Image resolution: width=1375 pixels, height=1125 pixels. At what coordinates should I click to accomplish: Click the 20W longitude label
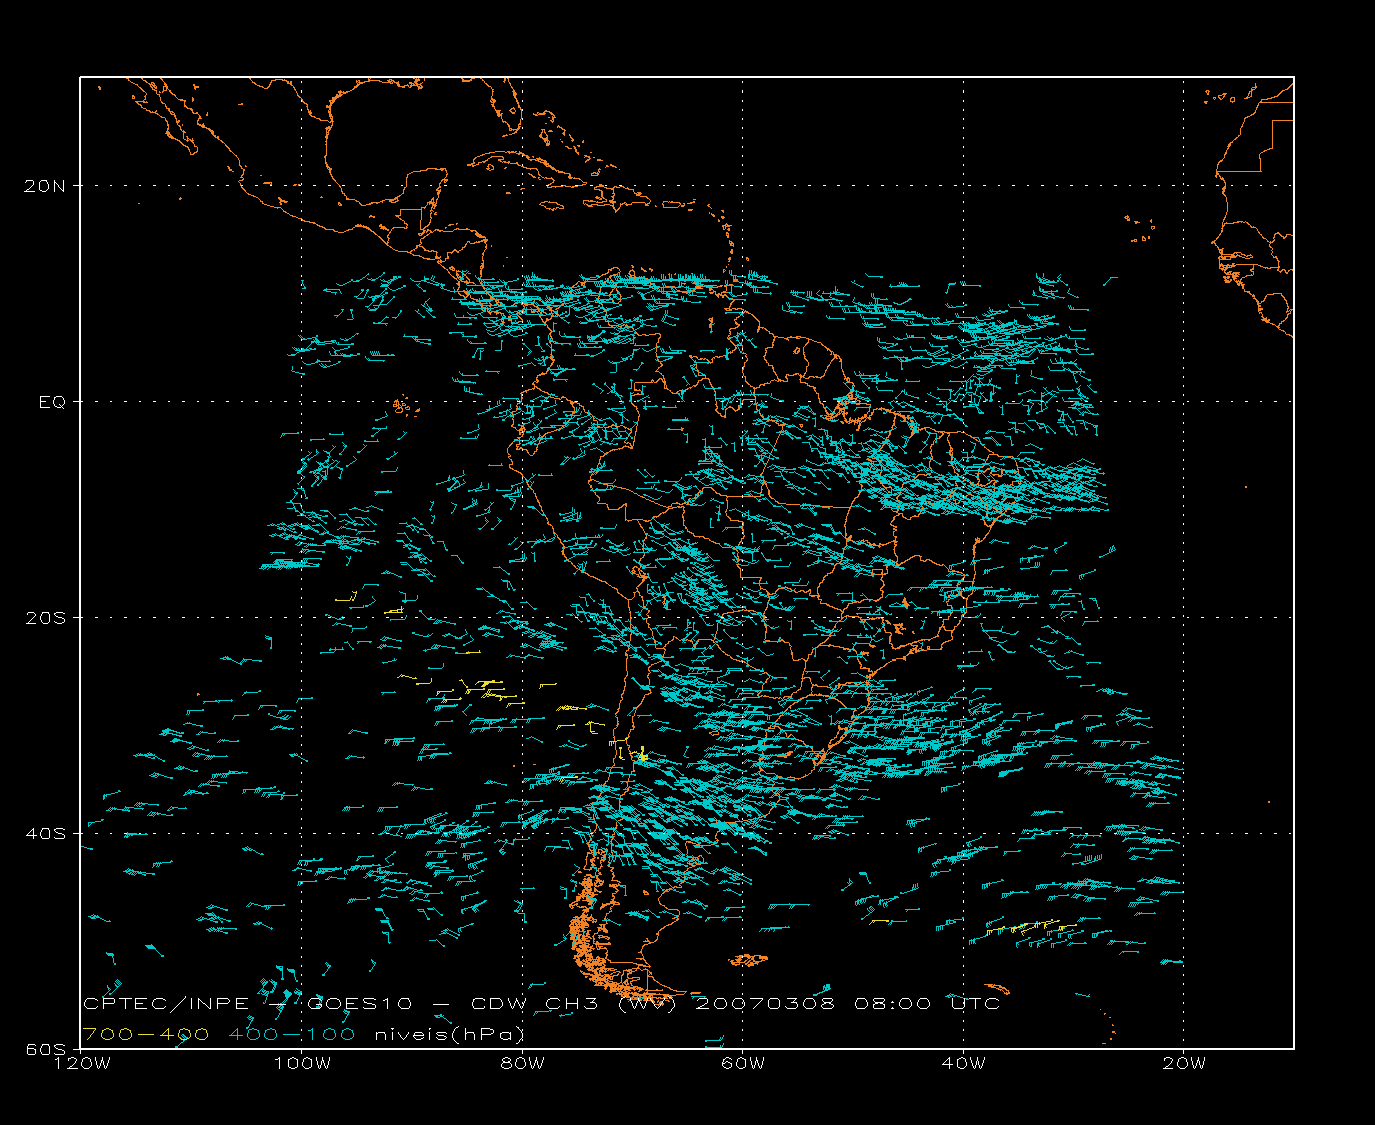(1184, 1064)
